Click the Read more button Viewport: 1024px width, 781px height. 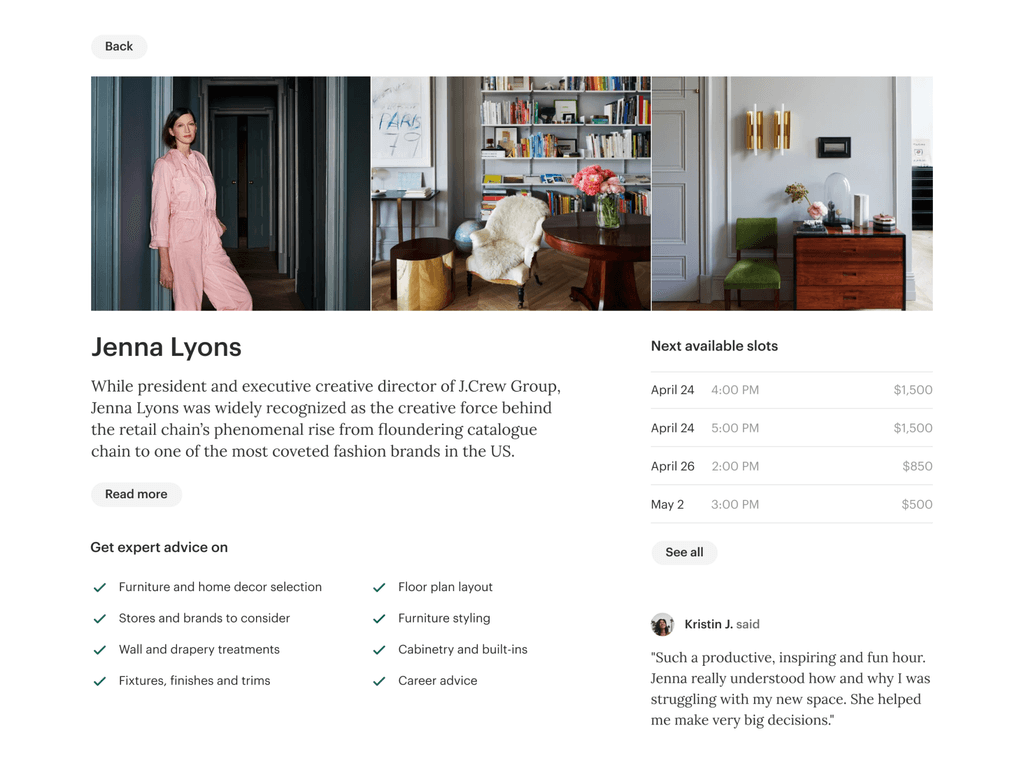click(136, 494)
